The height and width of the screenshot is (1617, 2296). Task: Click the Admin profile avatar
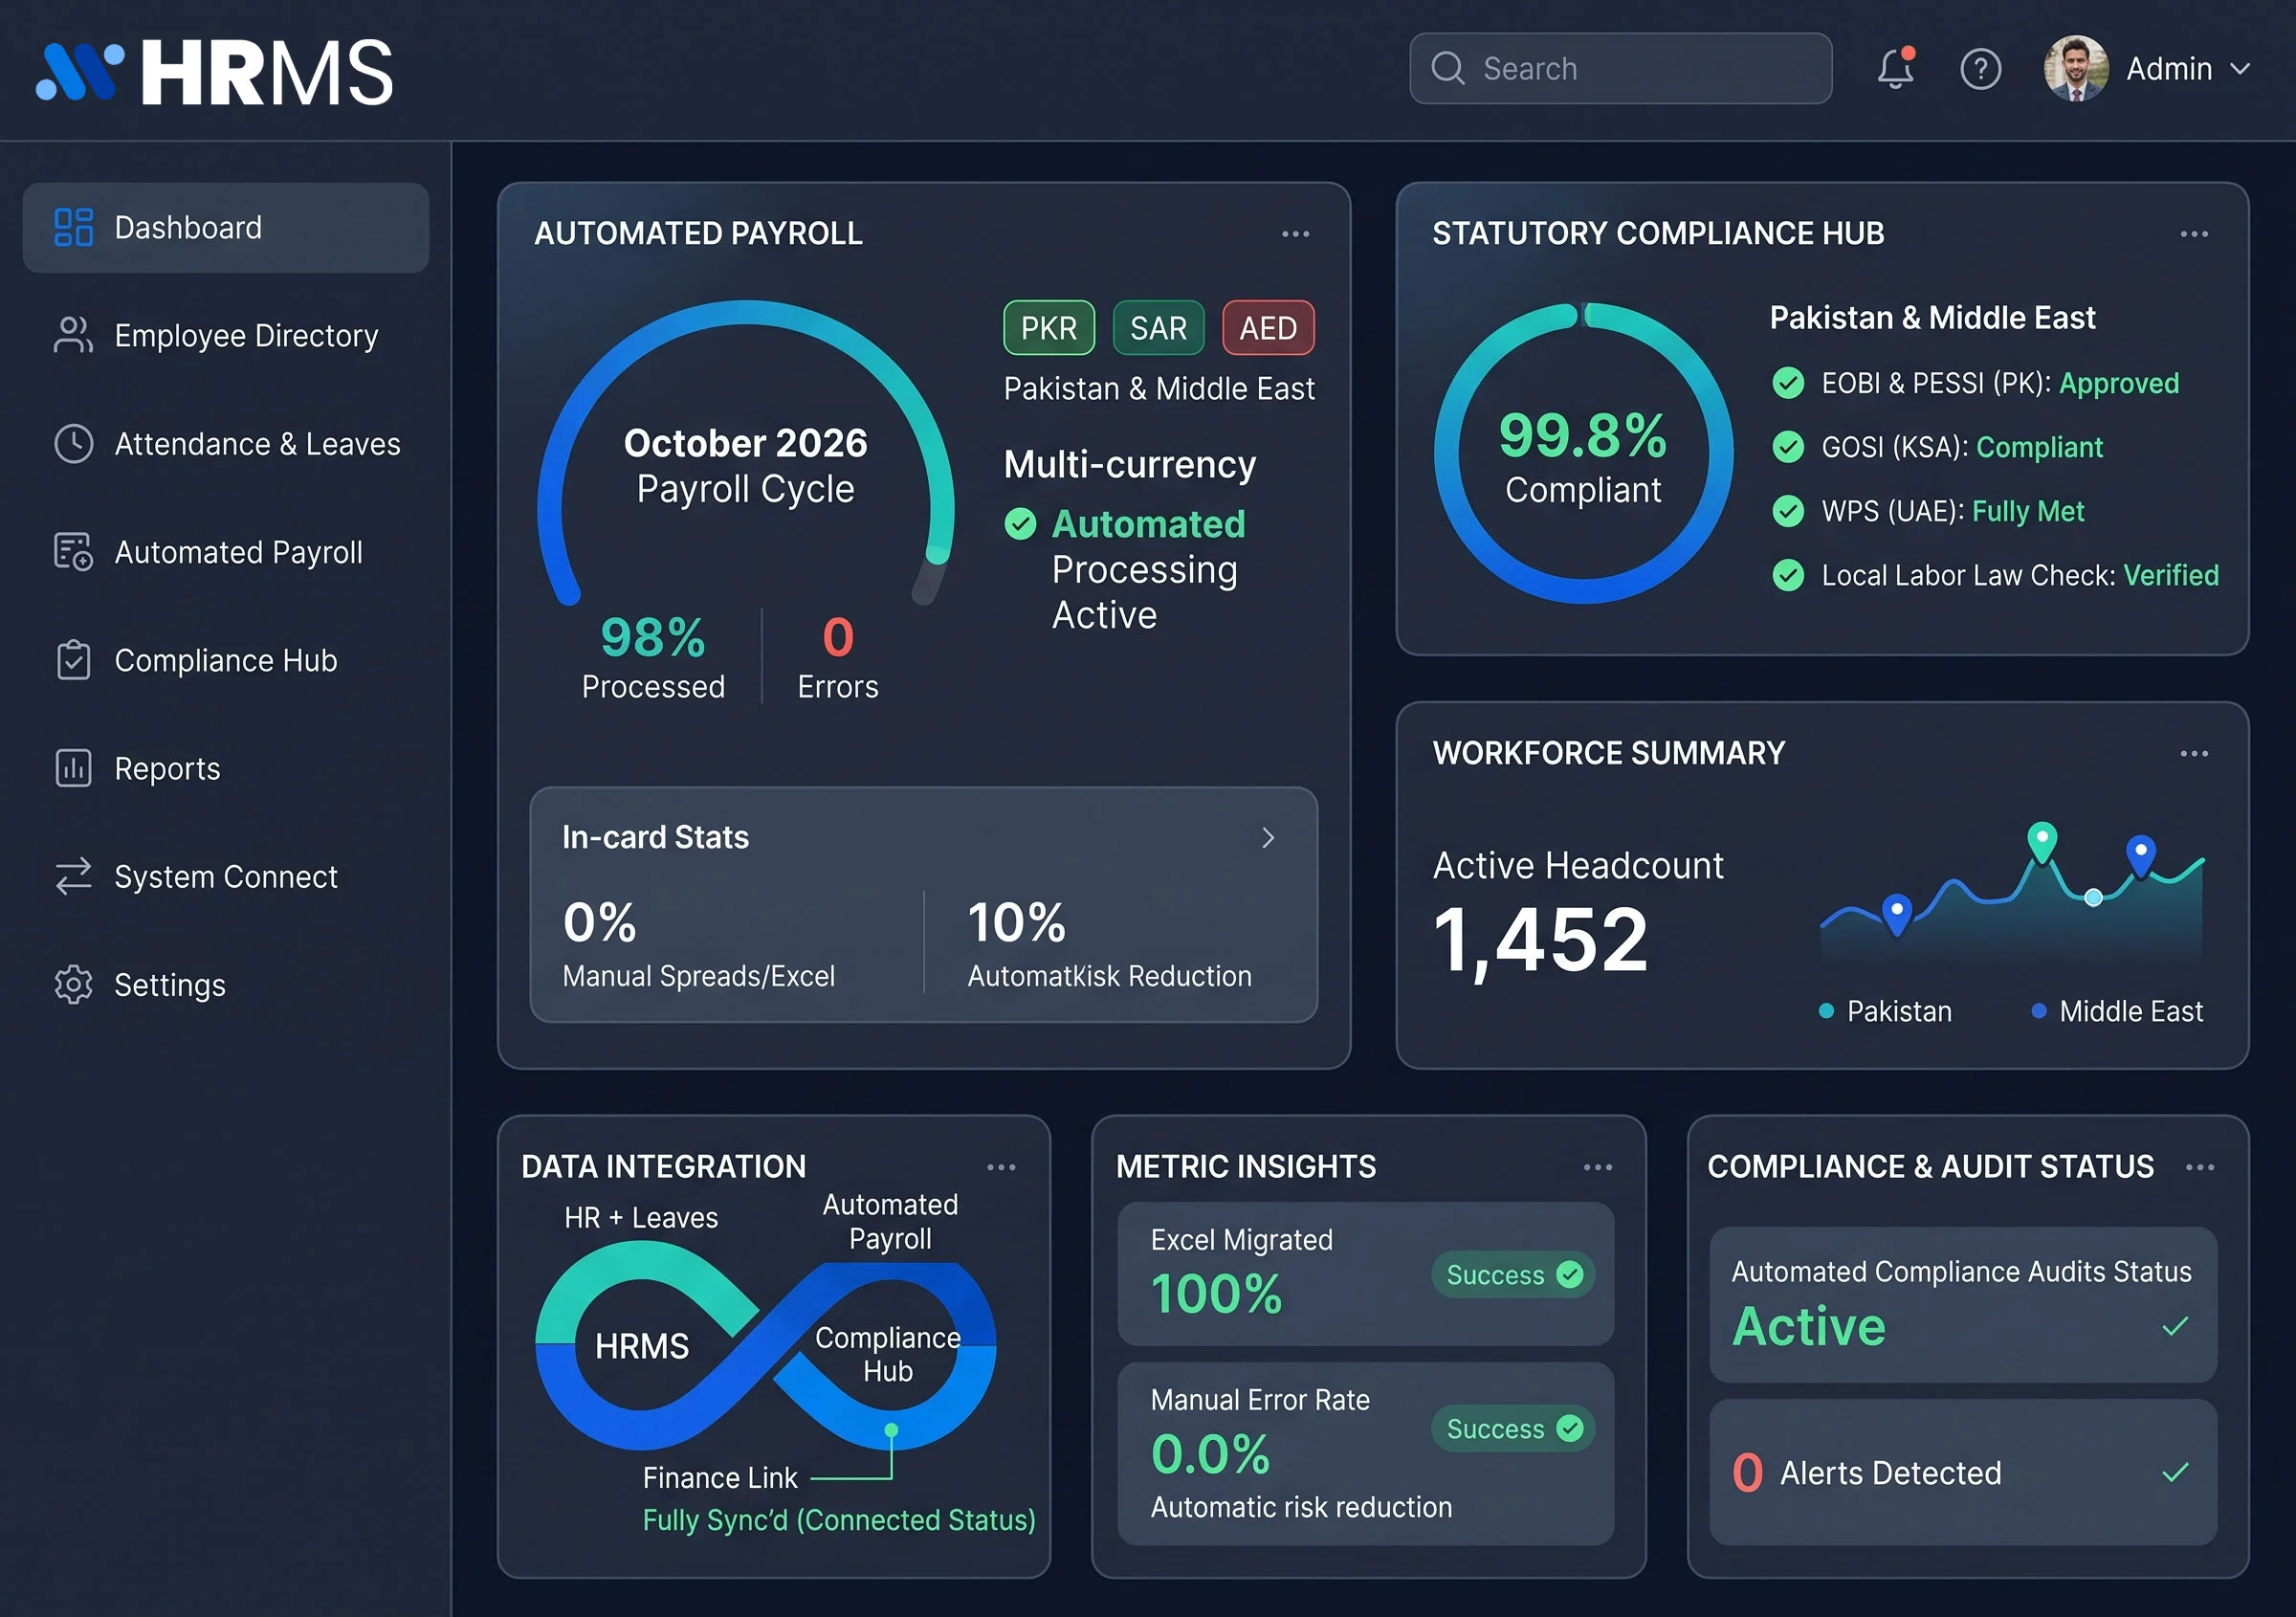pos(2076,68)
